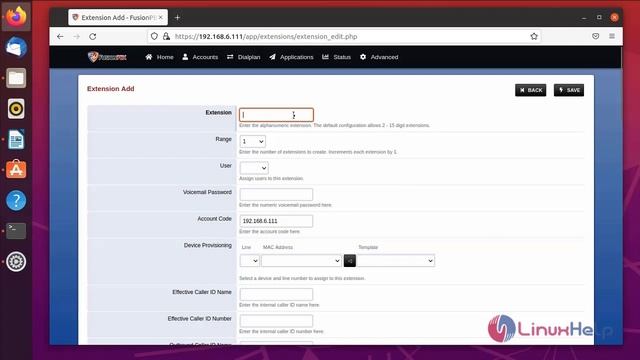Open the MAC Address dropdown
640x360 pixels.
[301, 260]
